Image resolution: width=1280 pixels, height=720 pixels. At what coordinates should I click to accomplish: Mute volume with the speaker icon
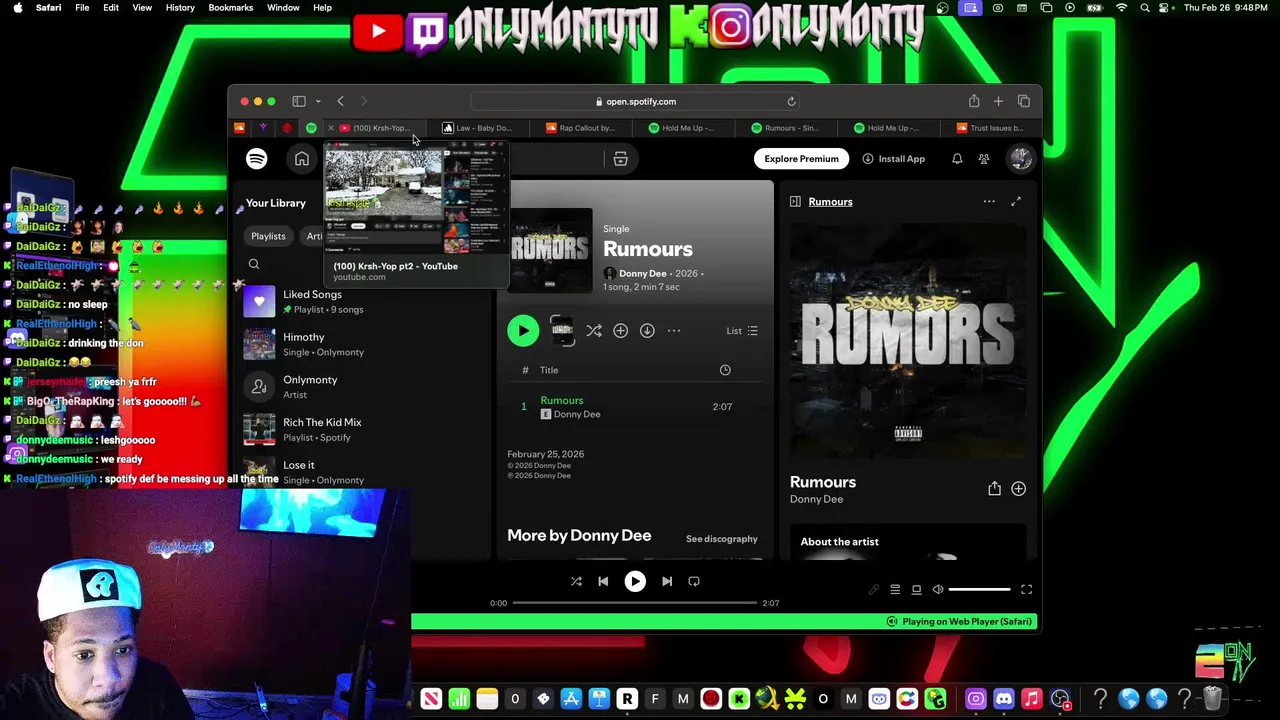[x=938, y=590]
